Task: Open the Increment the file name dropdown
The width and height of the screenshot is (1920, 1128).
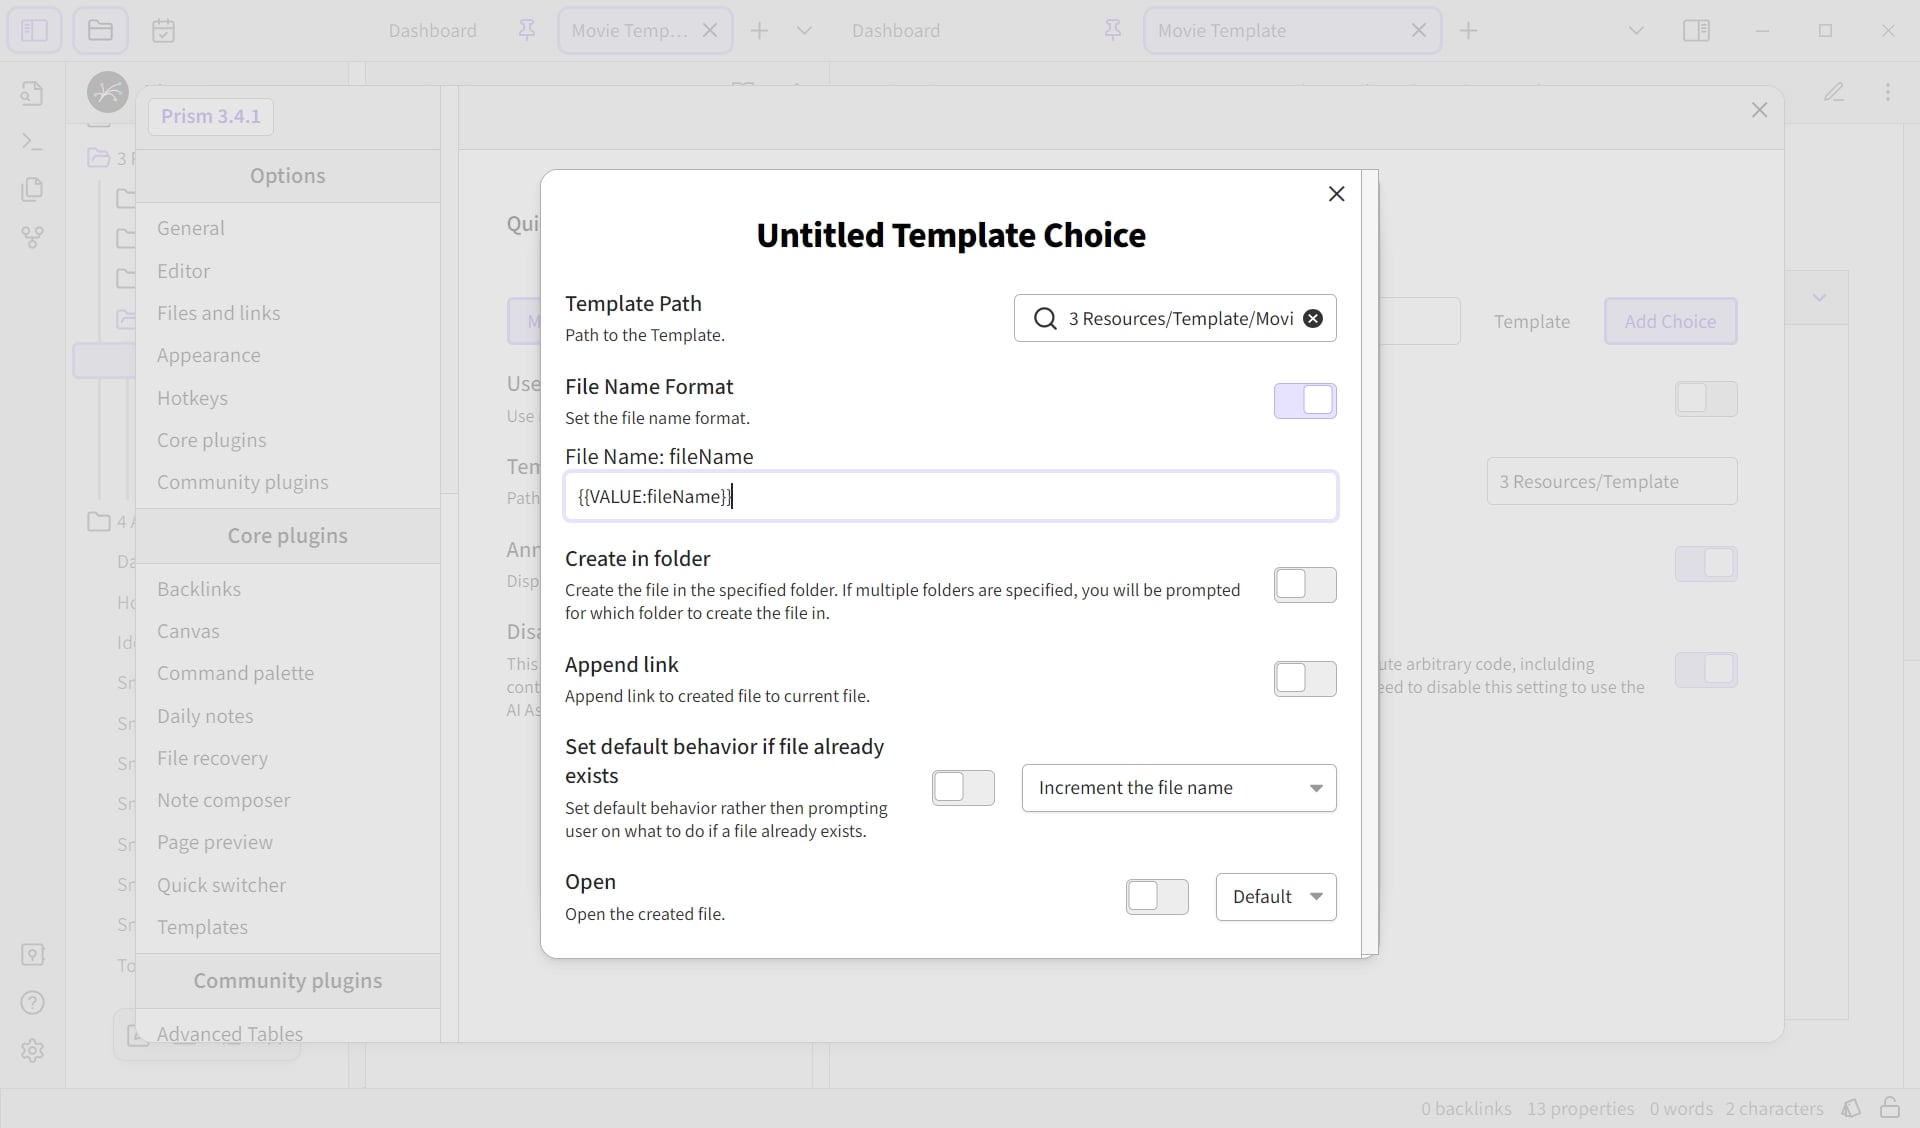Action: click(x=1179, y=788)
